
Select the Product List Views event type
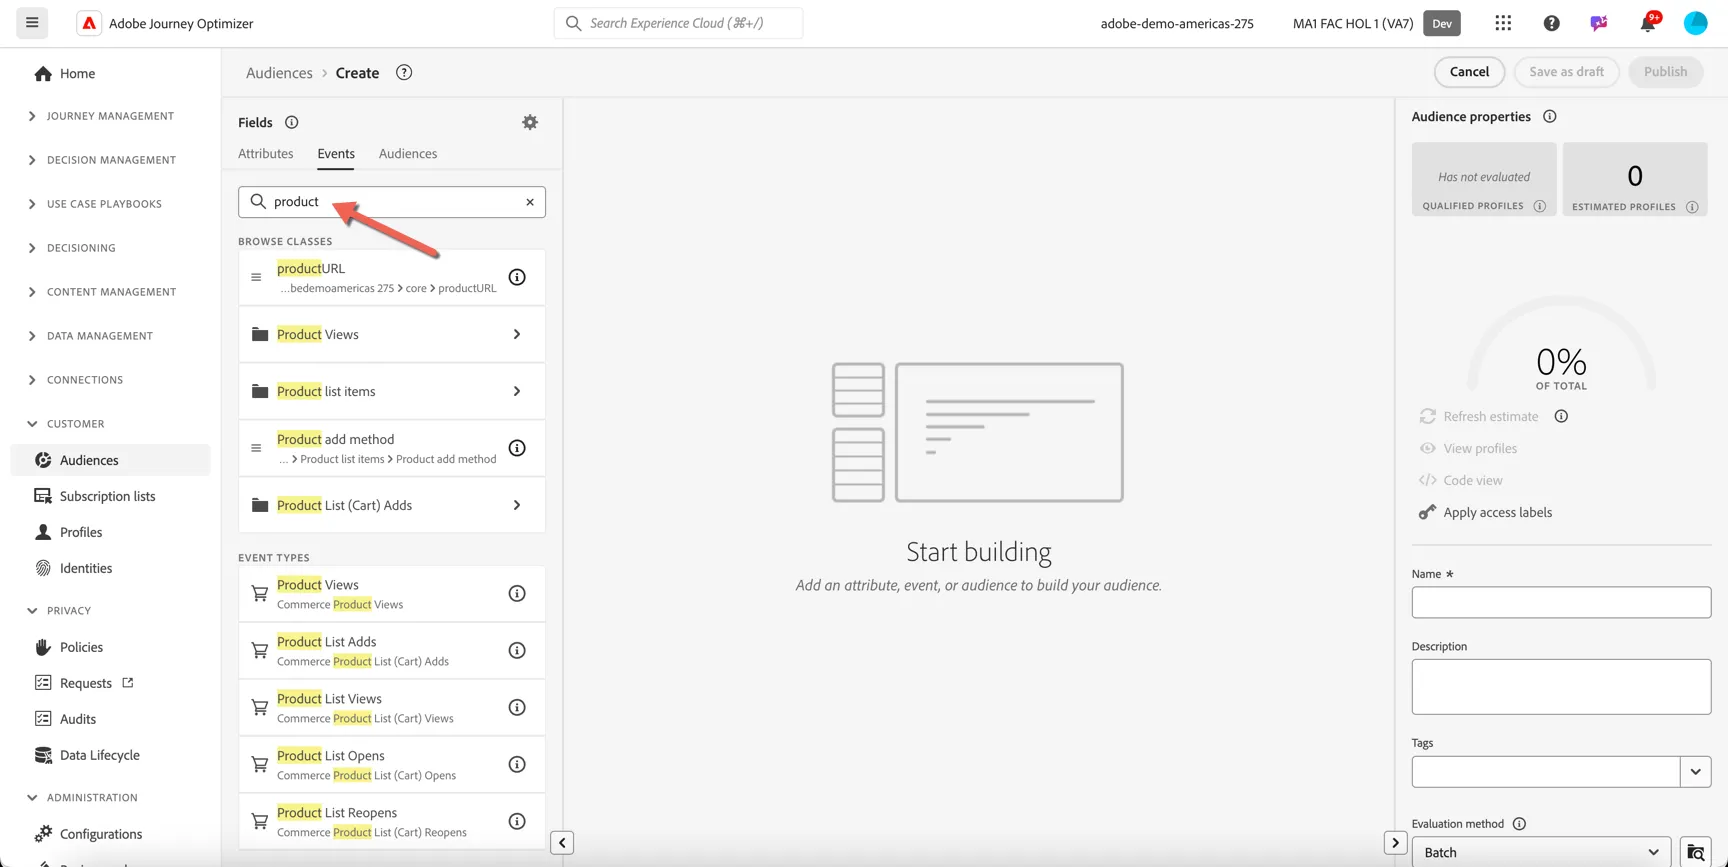[392, 708]
